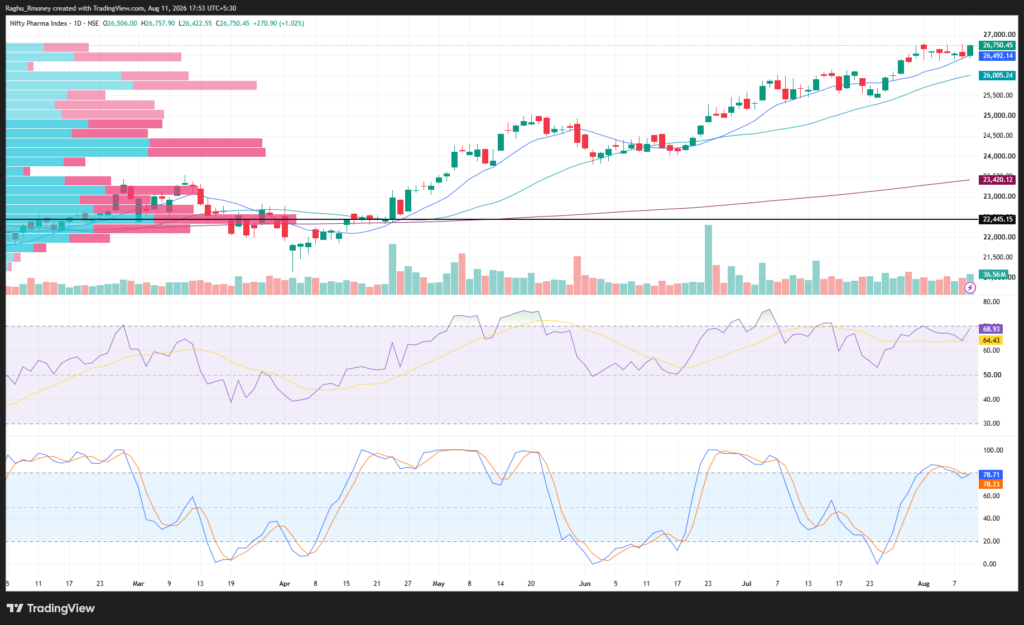Click the TradingView logo at bottom left
1024x625 pixels.
coord(51,608)
